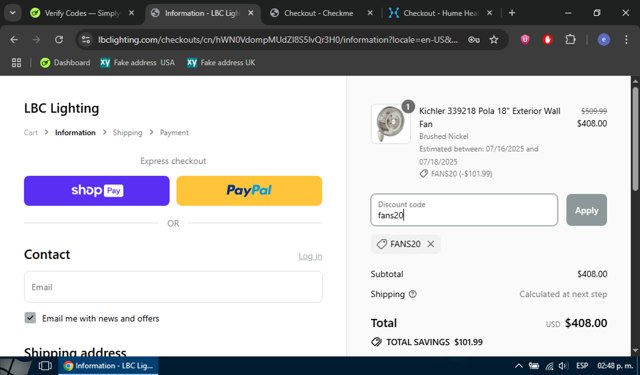640x375 pixels.
Task: Click the lbclighting.com URL in address bar
Action: pyautogui.click(x=278, y=40)
